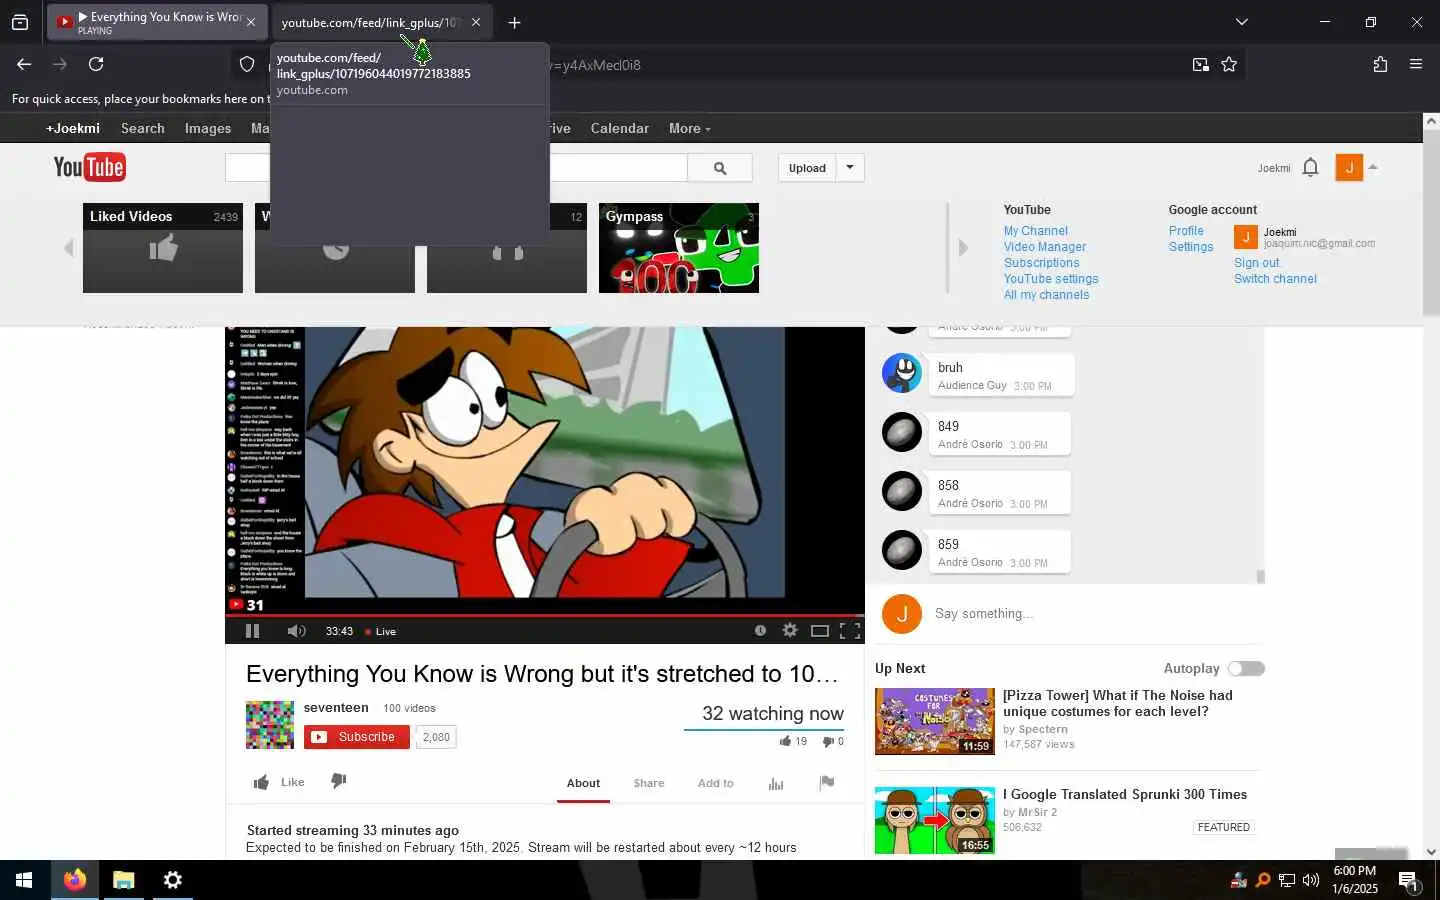Screen dimensions: 1440x900
Task: Select the Add to tab
Action: pos(715,783)
